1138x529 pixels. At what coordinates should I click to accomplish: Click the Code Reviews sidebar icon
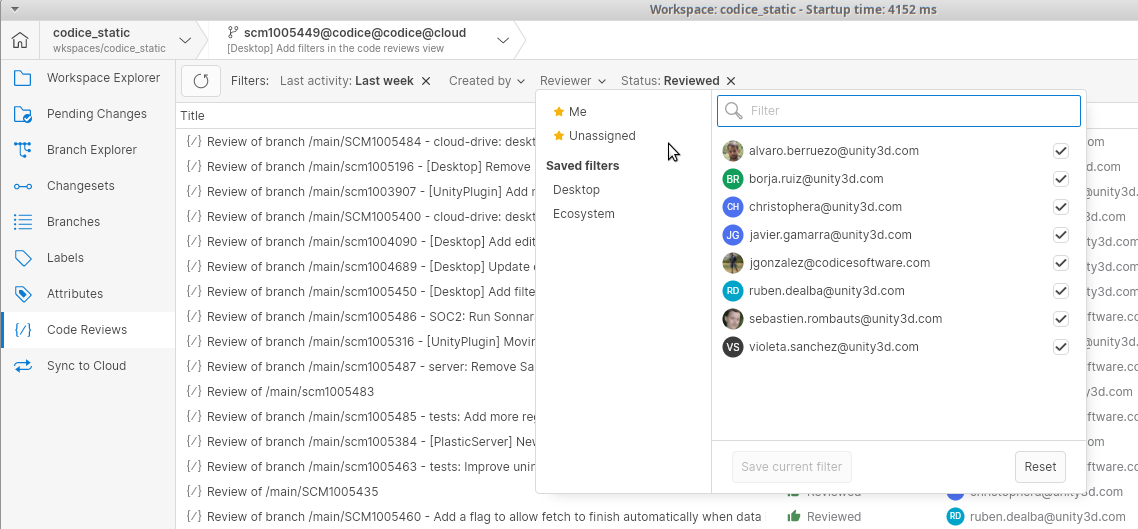[22, 329]
